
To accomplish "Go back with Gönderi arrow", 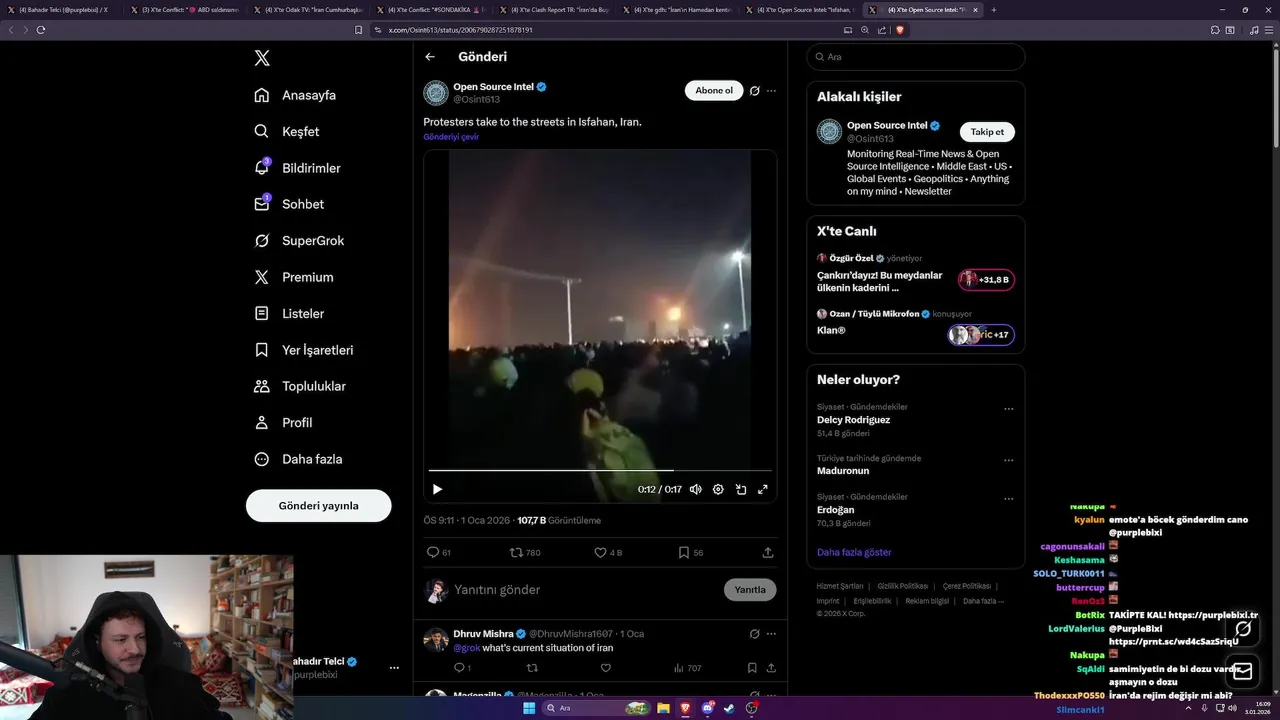I will coord(430,57).
